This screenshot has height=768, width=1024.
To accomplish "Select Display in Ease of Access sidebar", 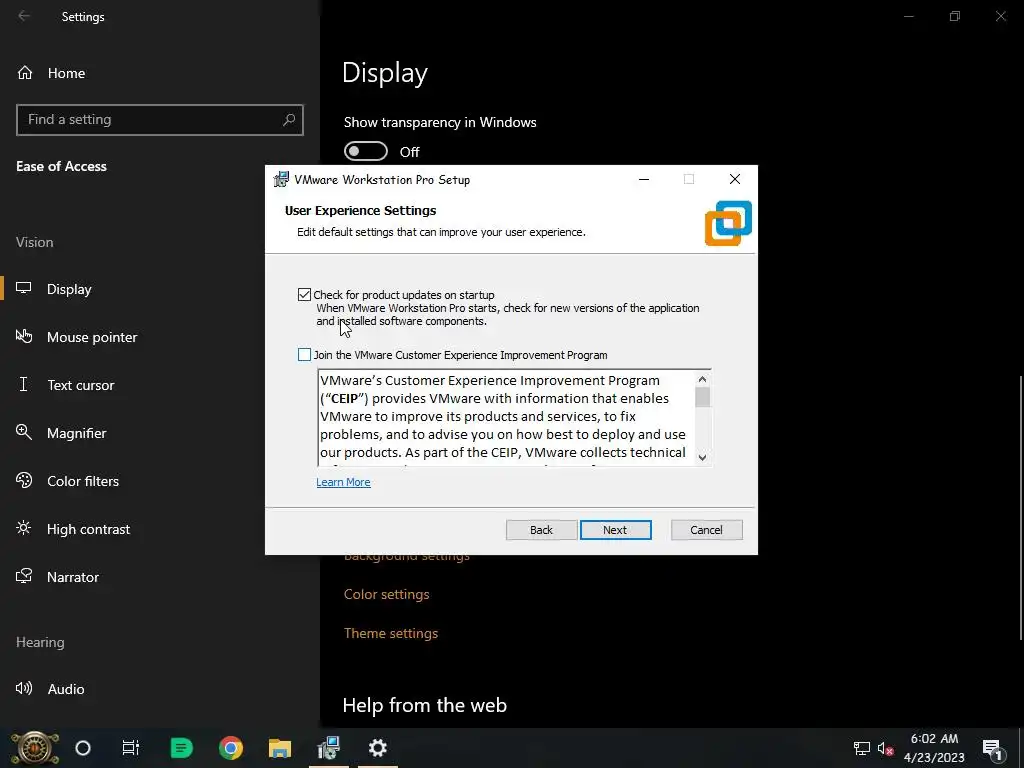I will coord(160,289).
